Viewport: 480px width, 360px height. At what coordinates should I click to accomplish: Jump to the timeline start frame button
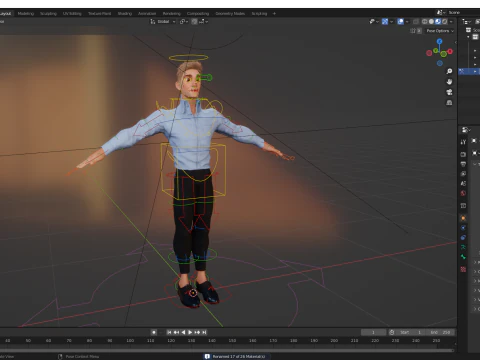[x=169, y=332]
